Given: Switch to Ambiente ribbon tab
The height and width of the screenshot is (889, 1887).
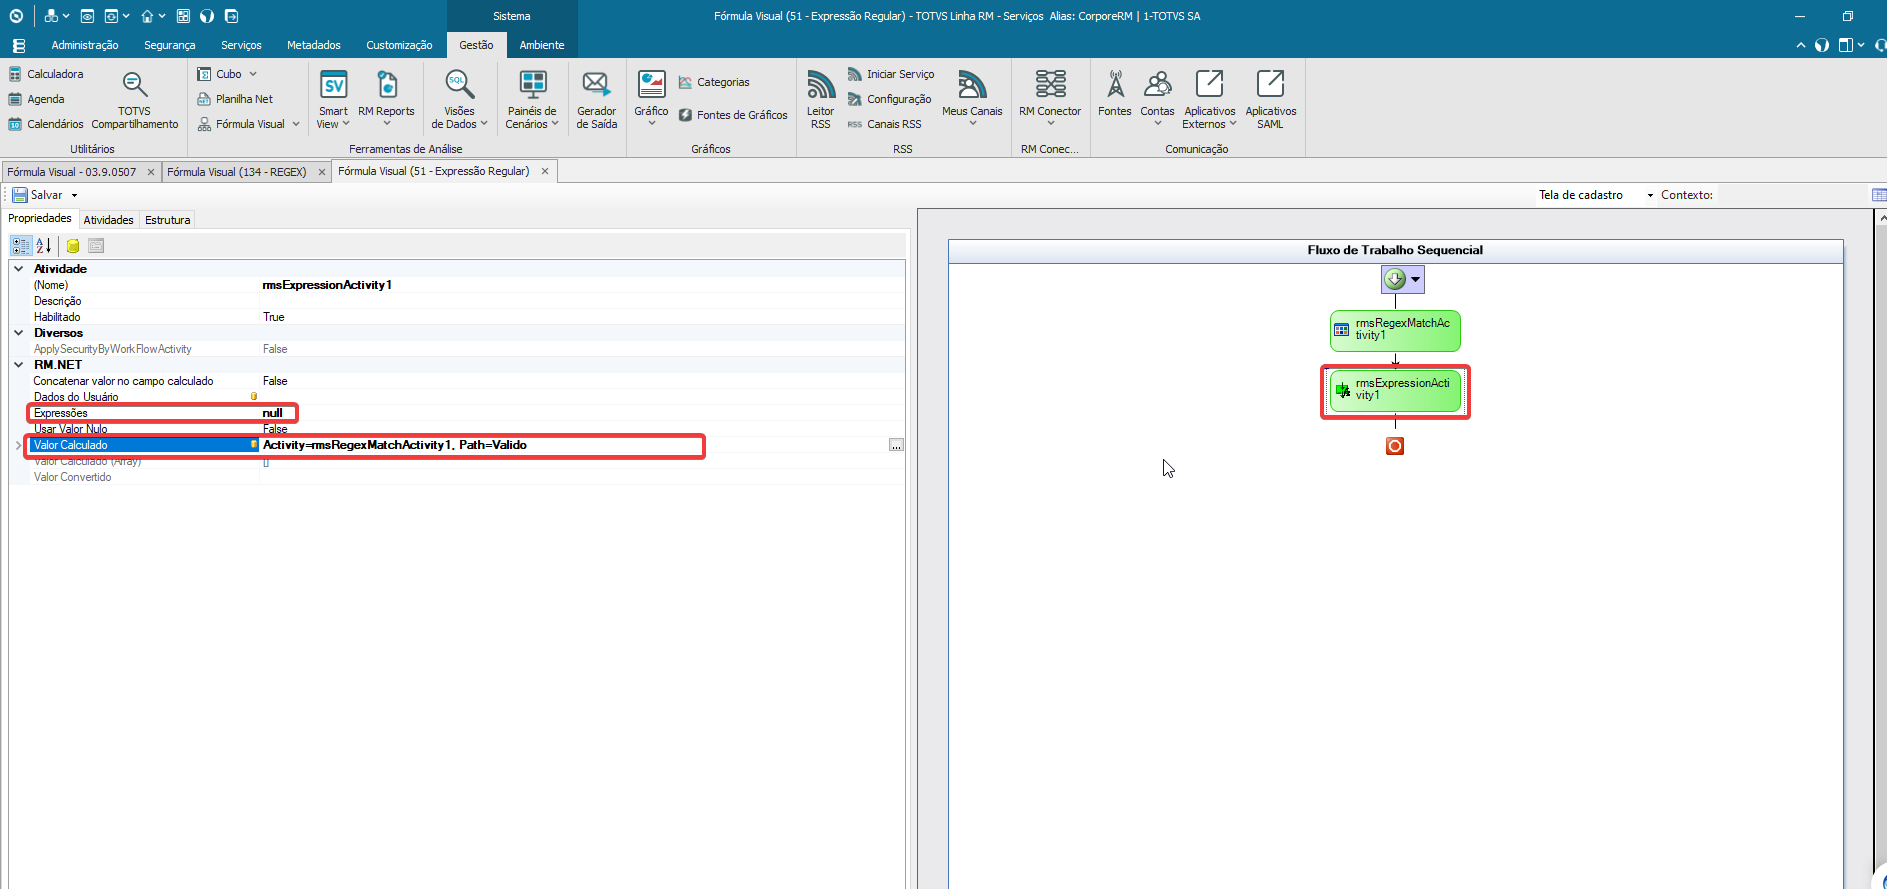Looking at the screenshot, I should coord(542,45).
